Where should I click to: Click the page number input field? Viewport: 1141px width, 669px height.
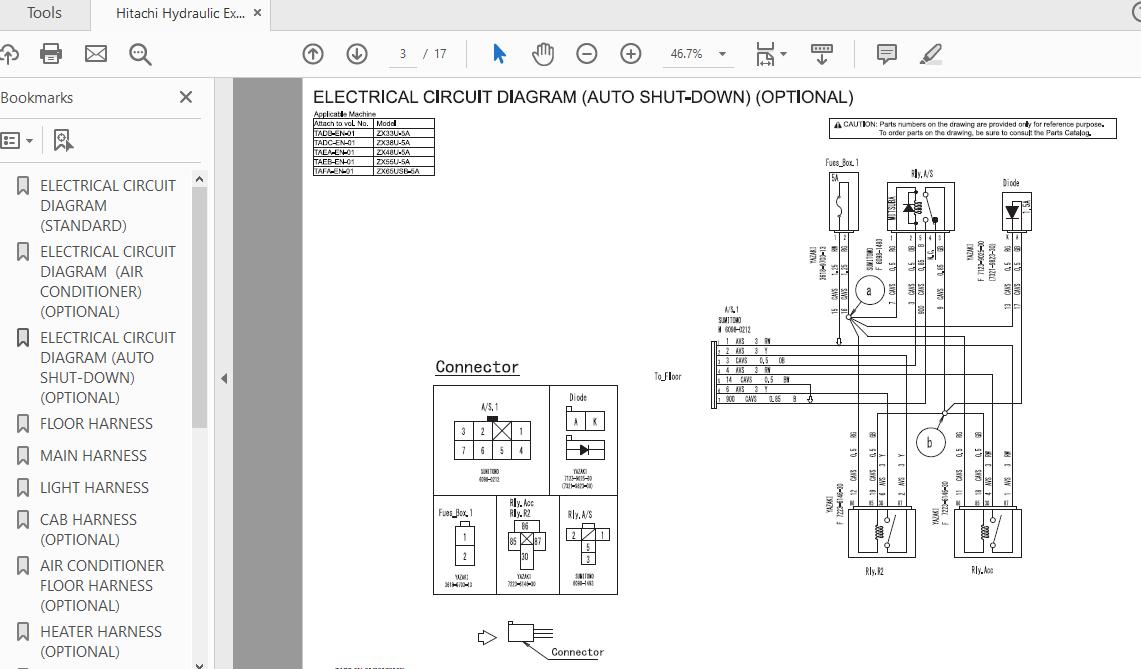coord(402,54)
